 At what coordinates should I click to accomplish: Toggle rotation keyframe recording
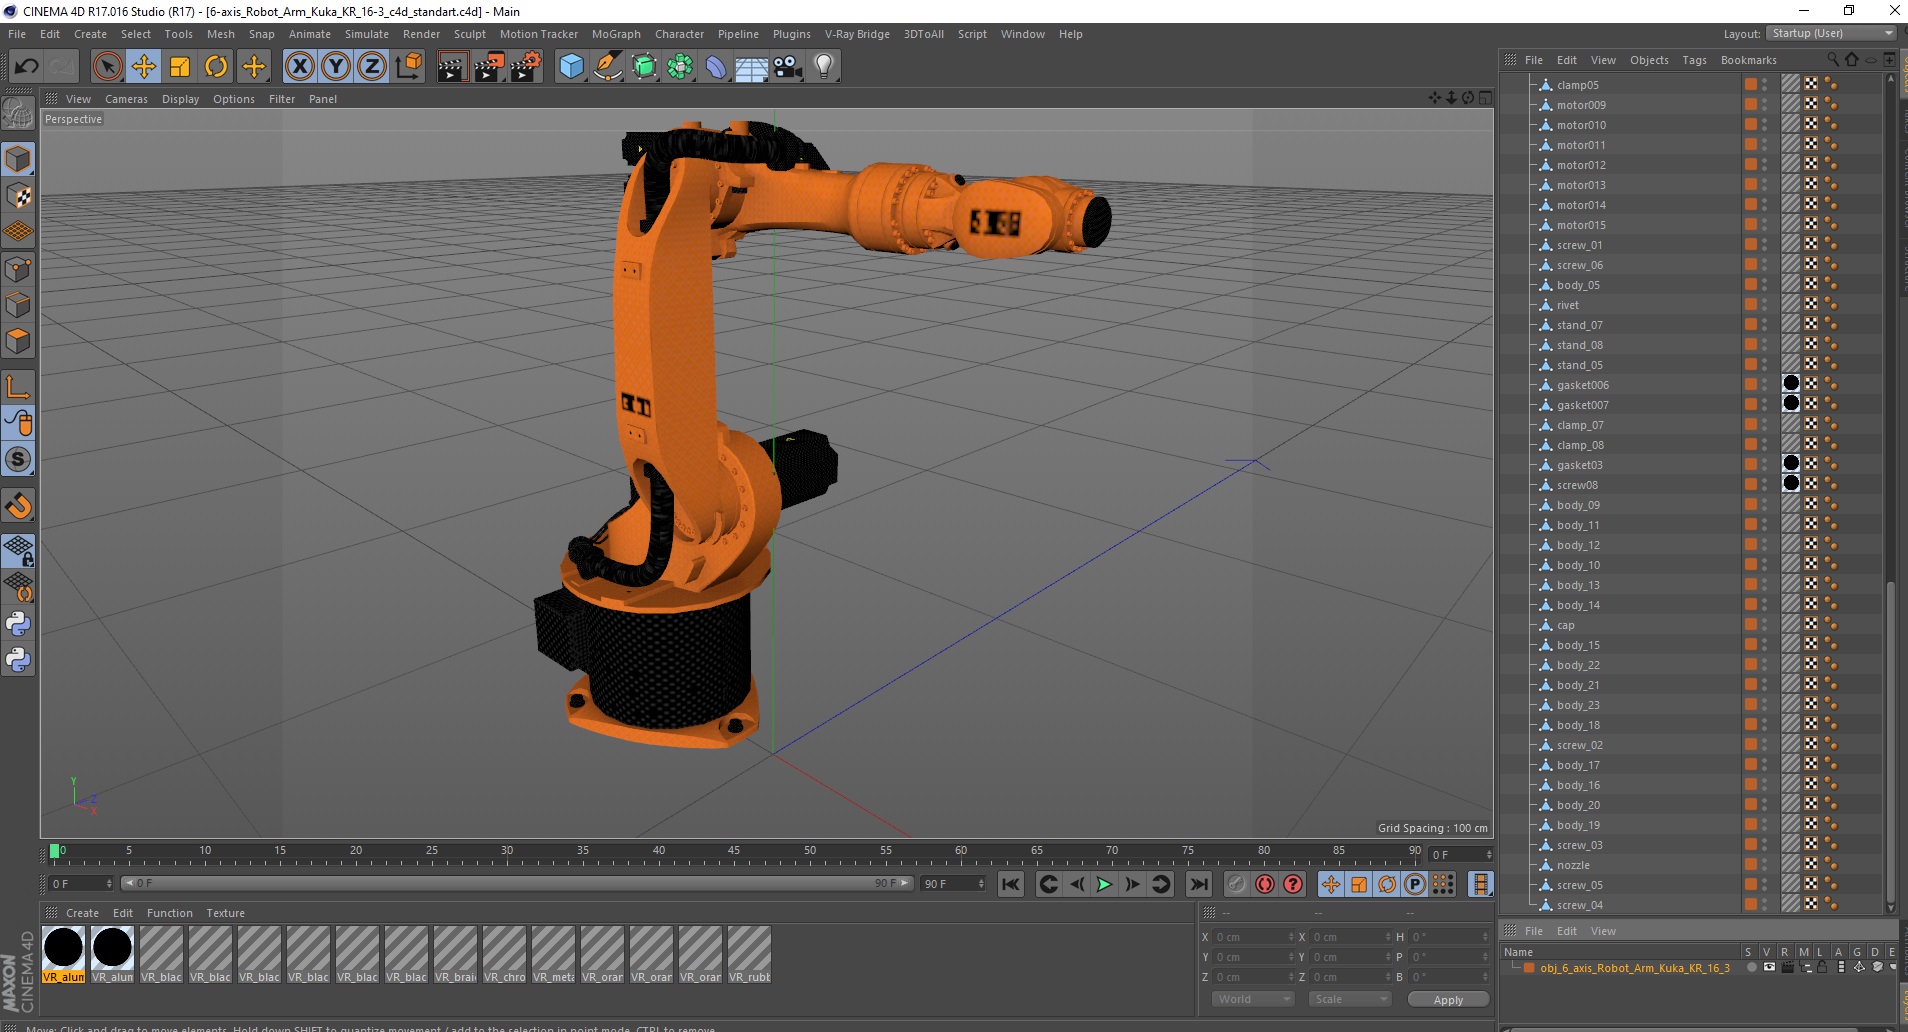click(x=1387, y=884)
